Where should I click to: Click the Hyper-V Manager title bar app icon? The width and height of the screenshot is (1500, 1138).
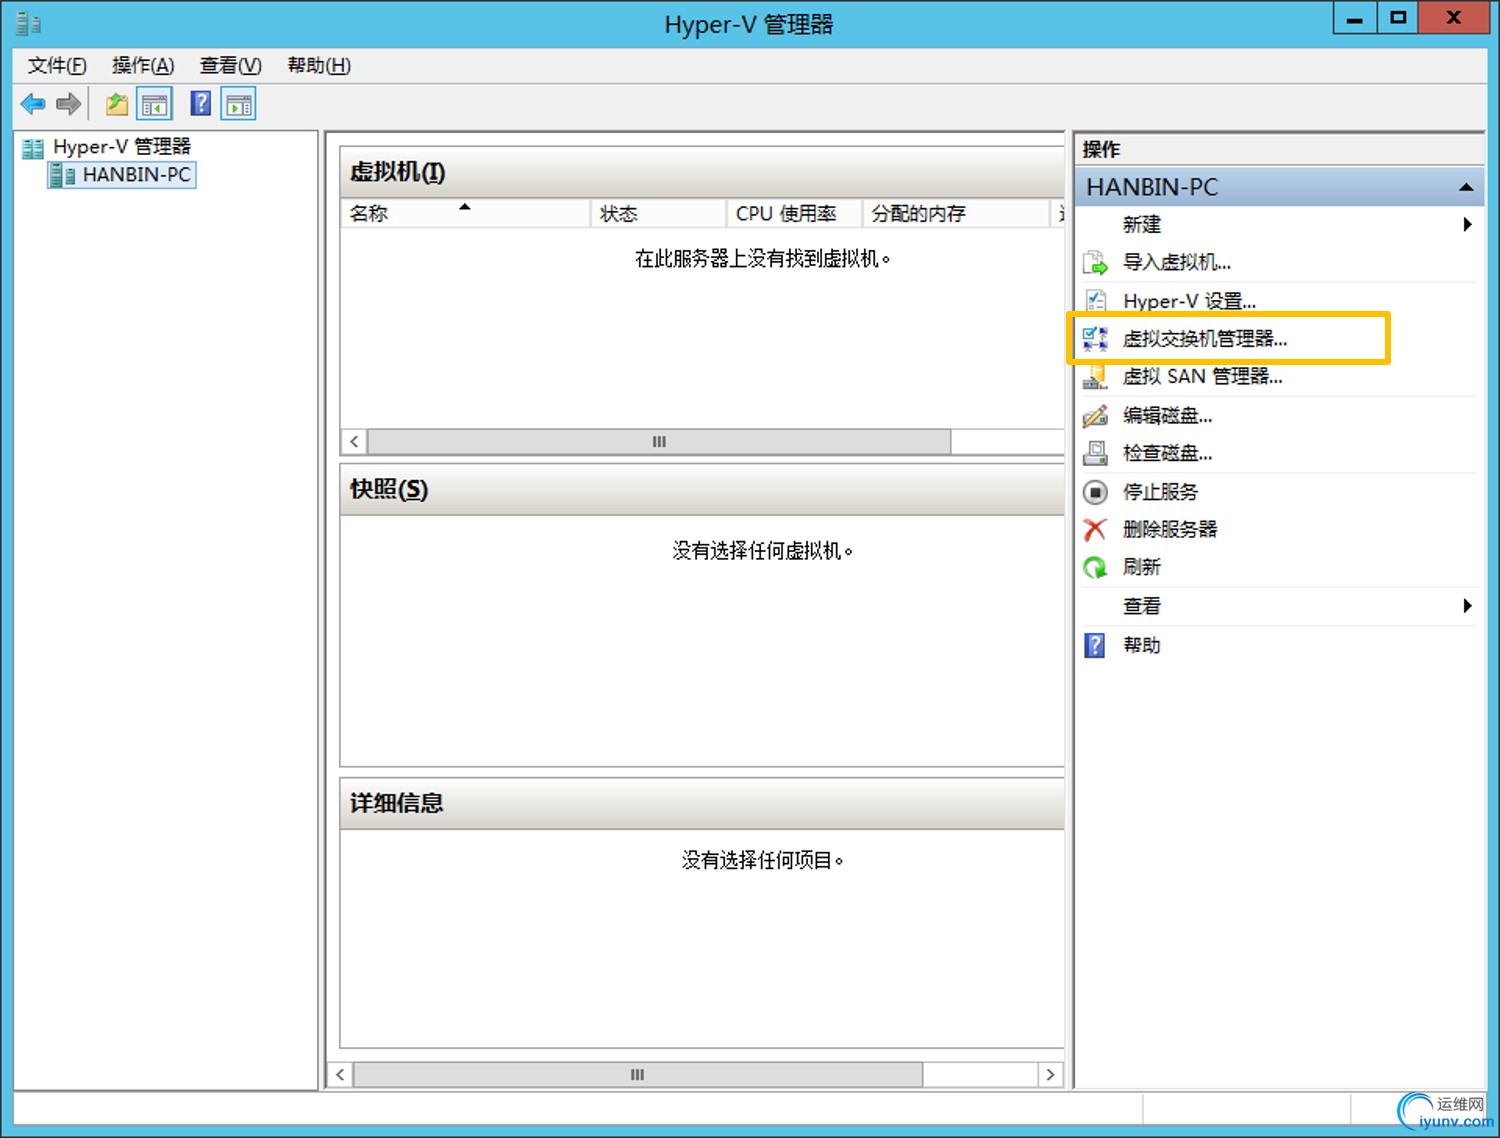(x=28, y=23)
